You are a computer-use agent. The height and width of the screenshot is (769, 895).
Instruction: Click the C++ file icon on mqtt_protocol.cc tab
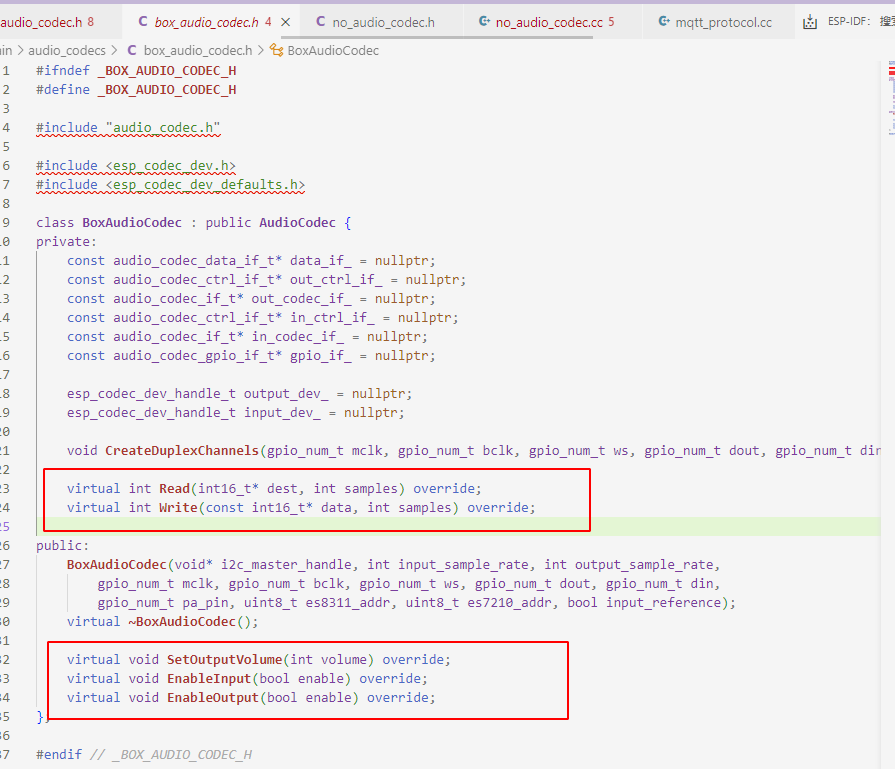coord(664,22)
